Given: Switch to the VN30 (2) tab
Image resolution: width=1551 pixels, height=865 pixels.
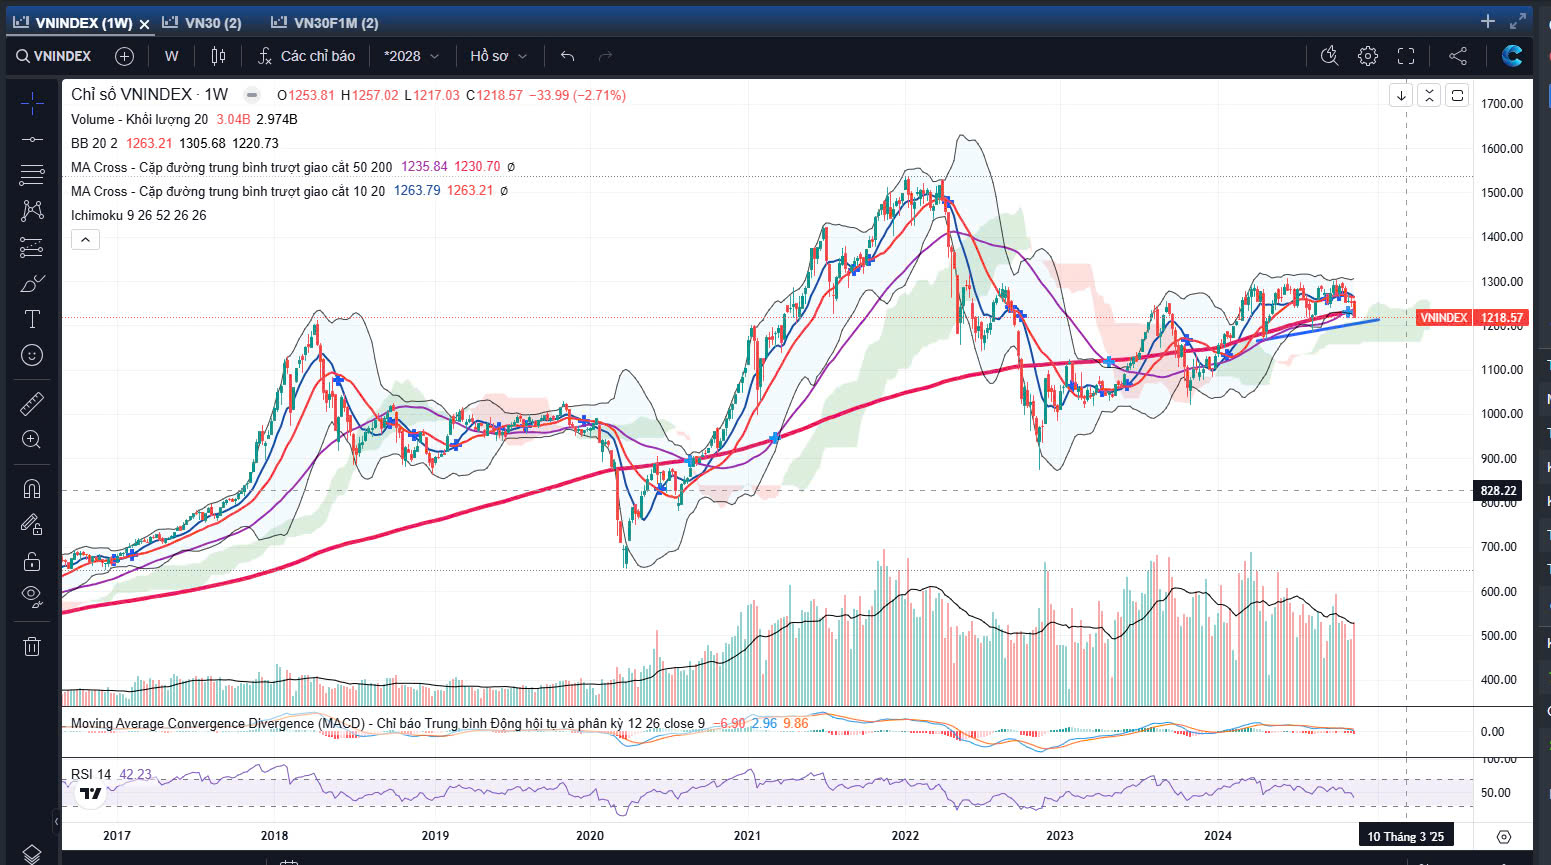Looking at the screenshot, I should click(x=203, y=22).
